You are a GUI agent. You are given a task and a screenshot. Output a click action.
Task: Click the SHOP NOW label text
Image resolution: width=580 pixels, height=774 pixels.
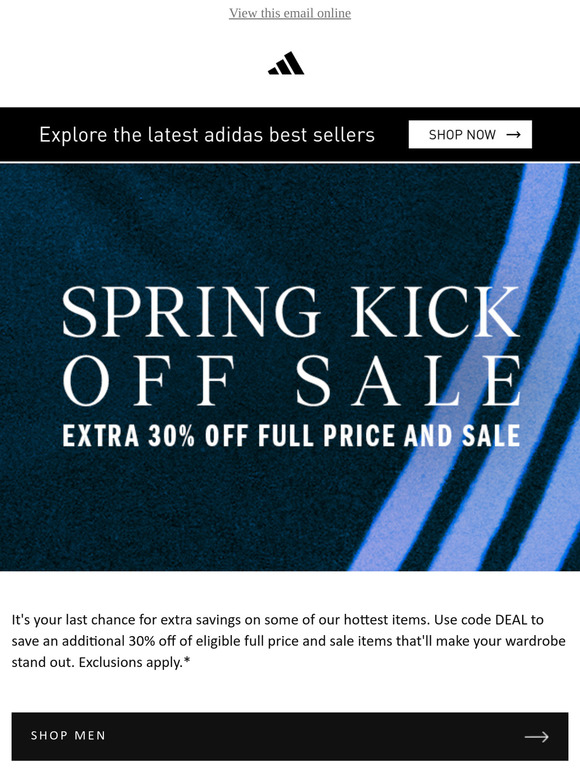point(462,135)
